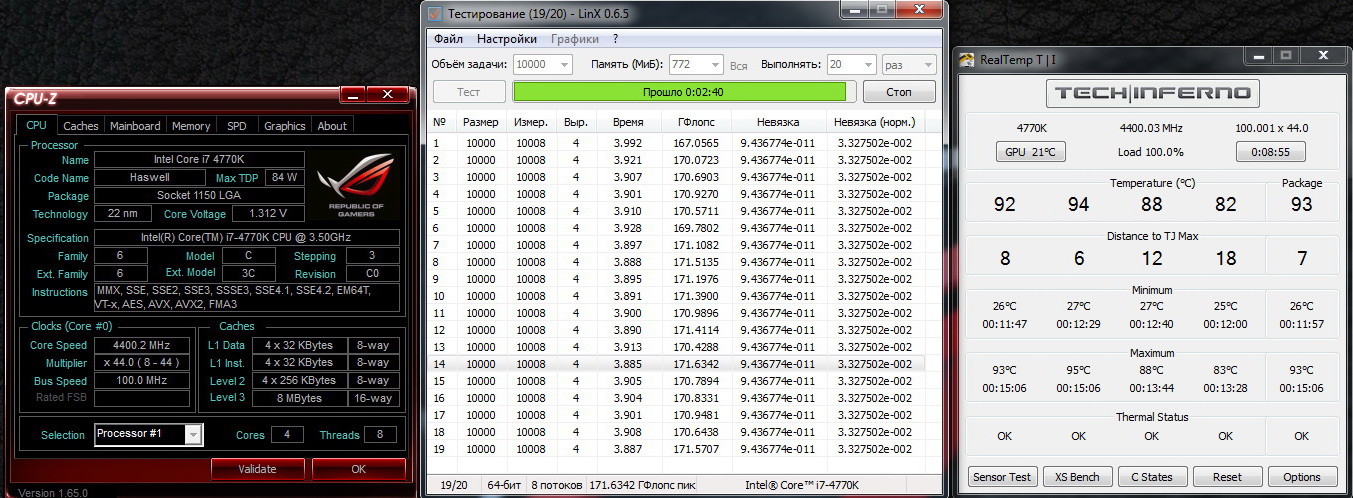Click the Стоп button in LinX
This screenshot has width=1353, height=498.
[x=899, y=92]
